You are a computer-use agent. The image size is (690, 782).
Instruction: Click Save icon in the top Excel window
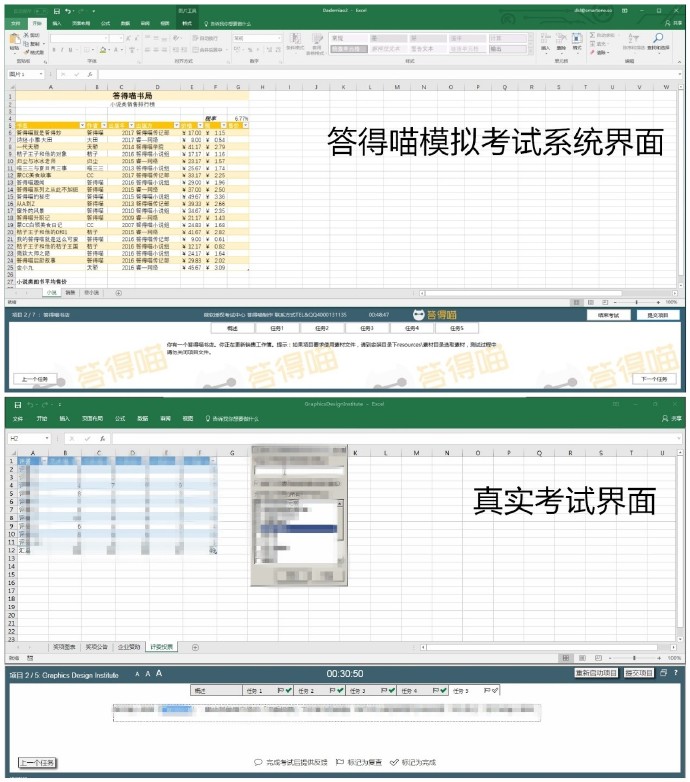click(57, 11)
